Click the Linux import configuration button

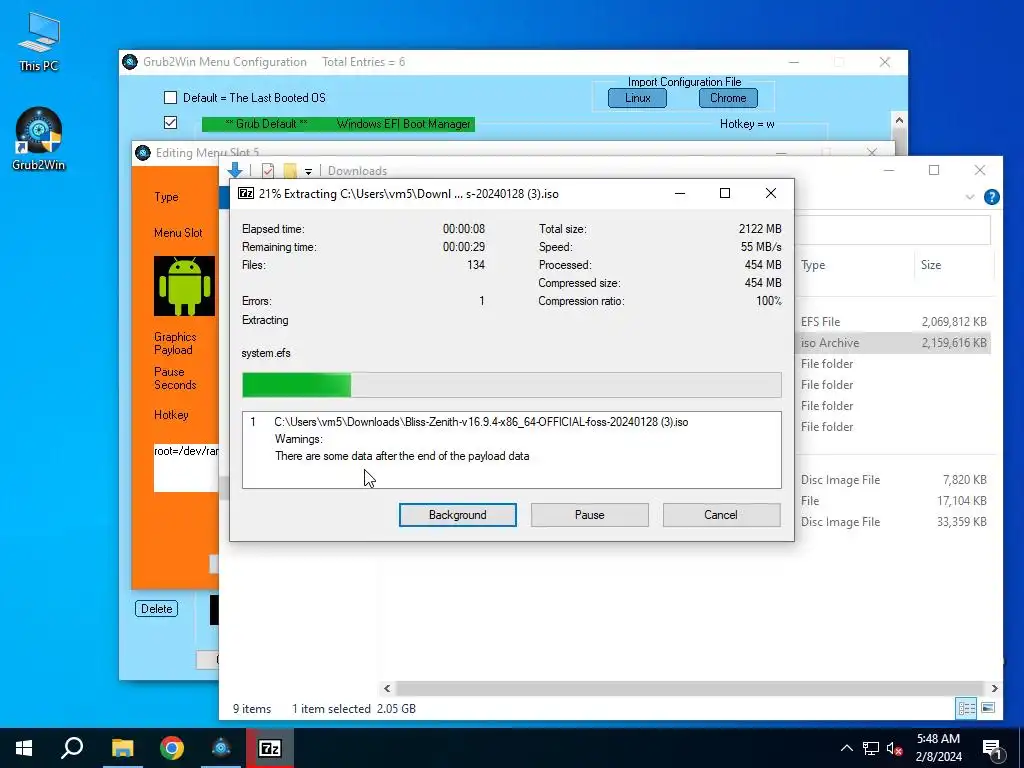tap(637, 98)
